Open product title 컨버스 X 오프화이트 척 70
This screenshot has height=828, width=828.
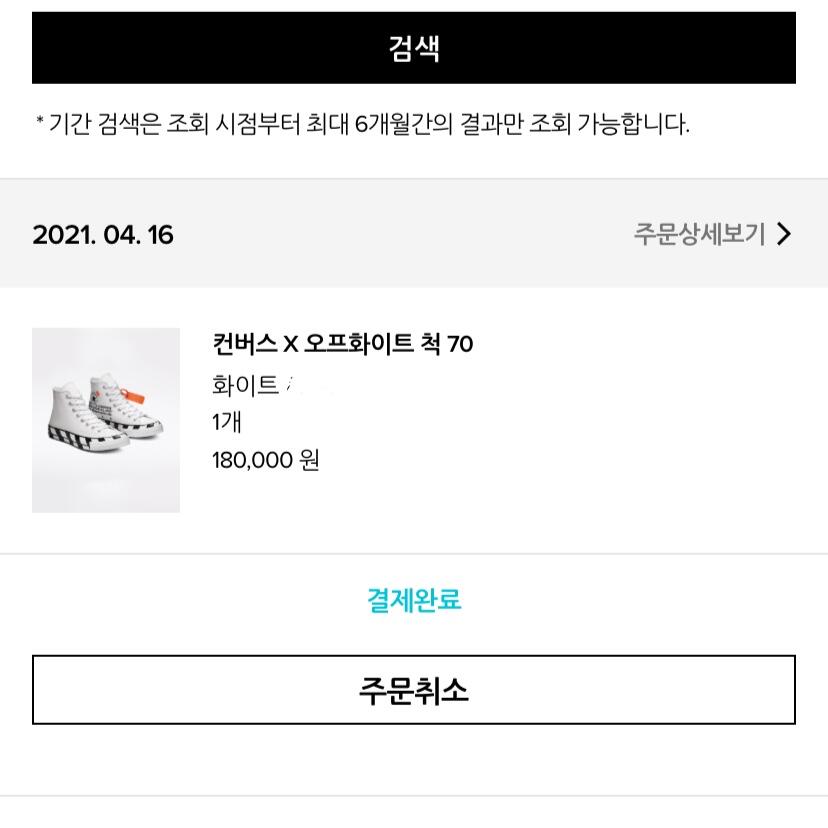(342, 344)
